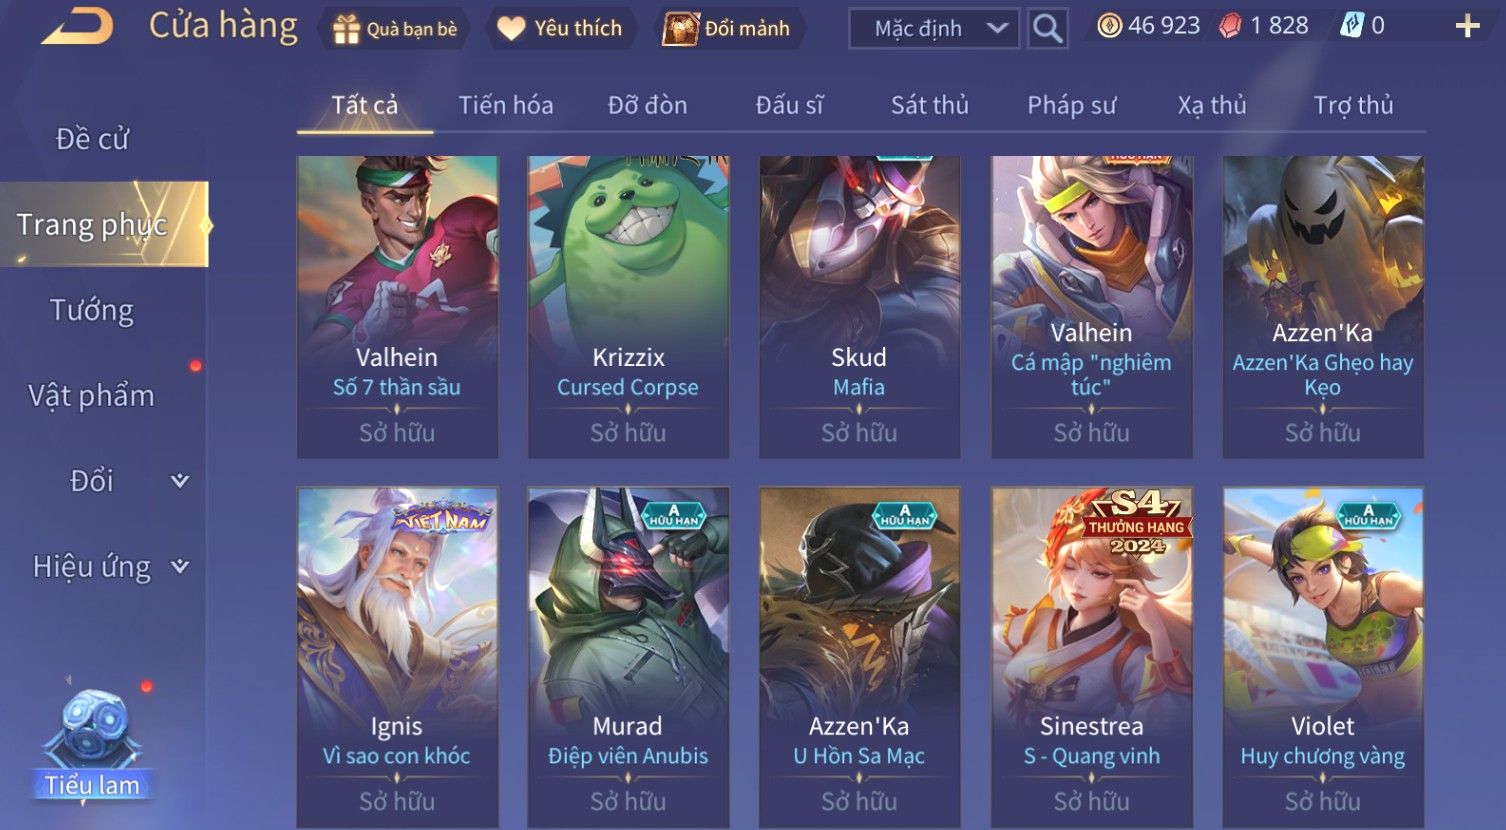Open Sinestrea S - Quang vinh skin card
1506x830 pixels.
(x=1092, y=658)
